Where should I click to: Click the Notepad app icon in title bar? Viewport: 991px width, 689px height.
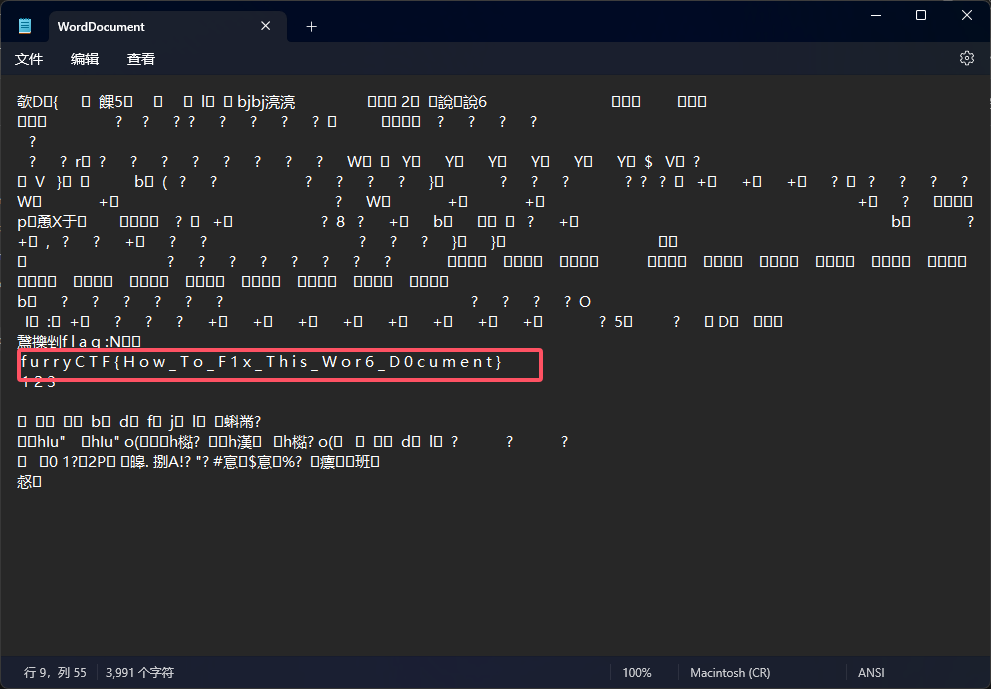tap(25, 27)
